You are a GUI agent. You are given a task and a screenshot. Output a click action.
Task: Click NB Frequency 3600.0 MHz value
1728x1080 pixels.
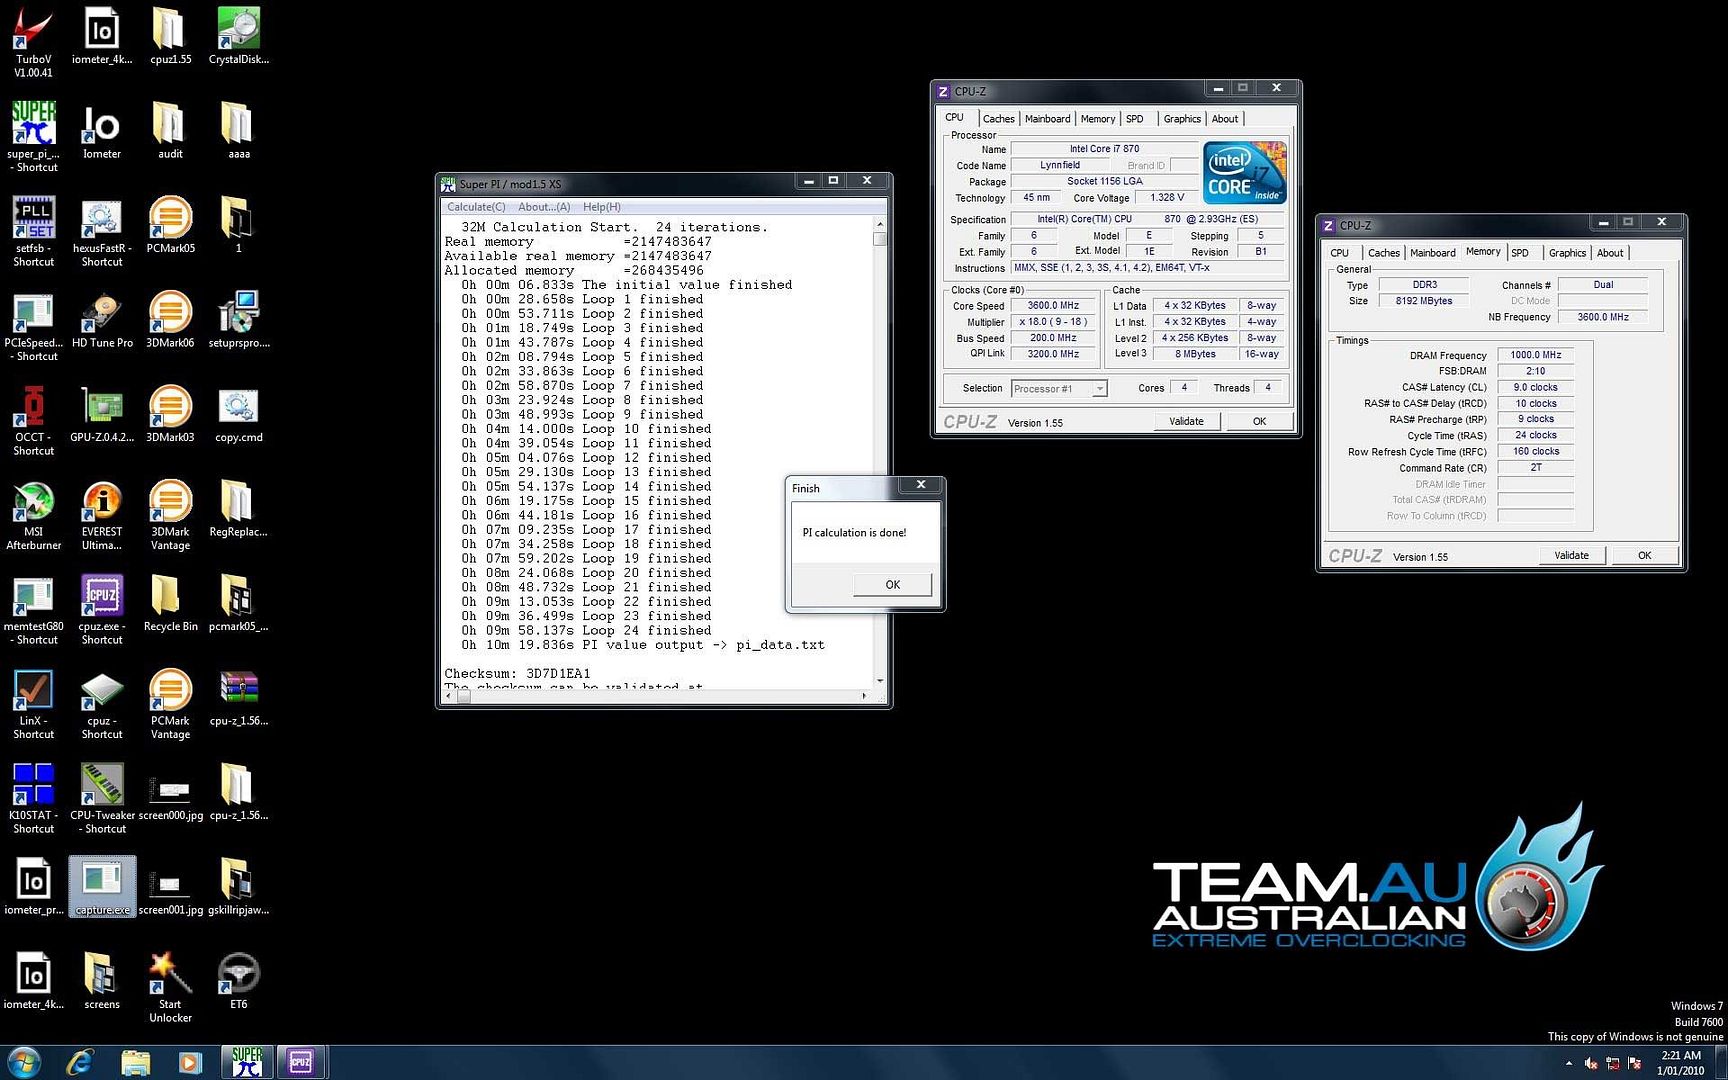pyautogui.click(x=1602, y=317)
